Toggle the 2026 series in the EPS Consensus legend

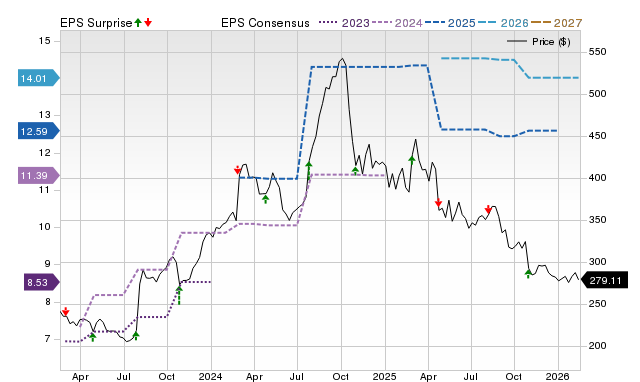coord(503,23)
